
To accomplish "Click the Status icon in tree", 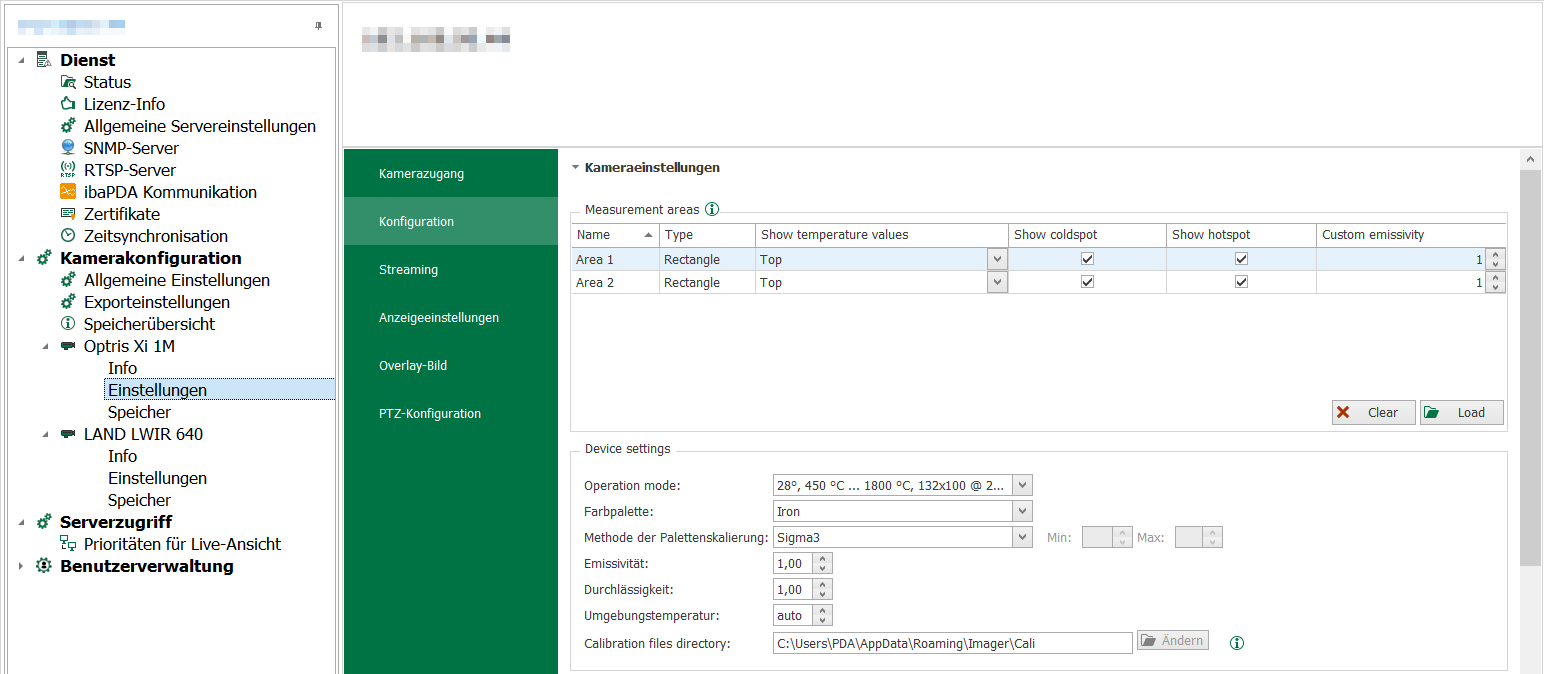I will coord(68,82).
